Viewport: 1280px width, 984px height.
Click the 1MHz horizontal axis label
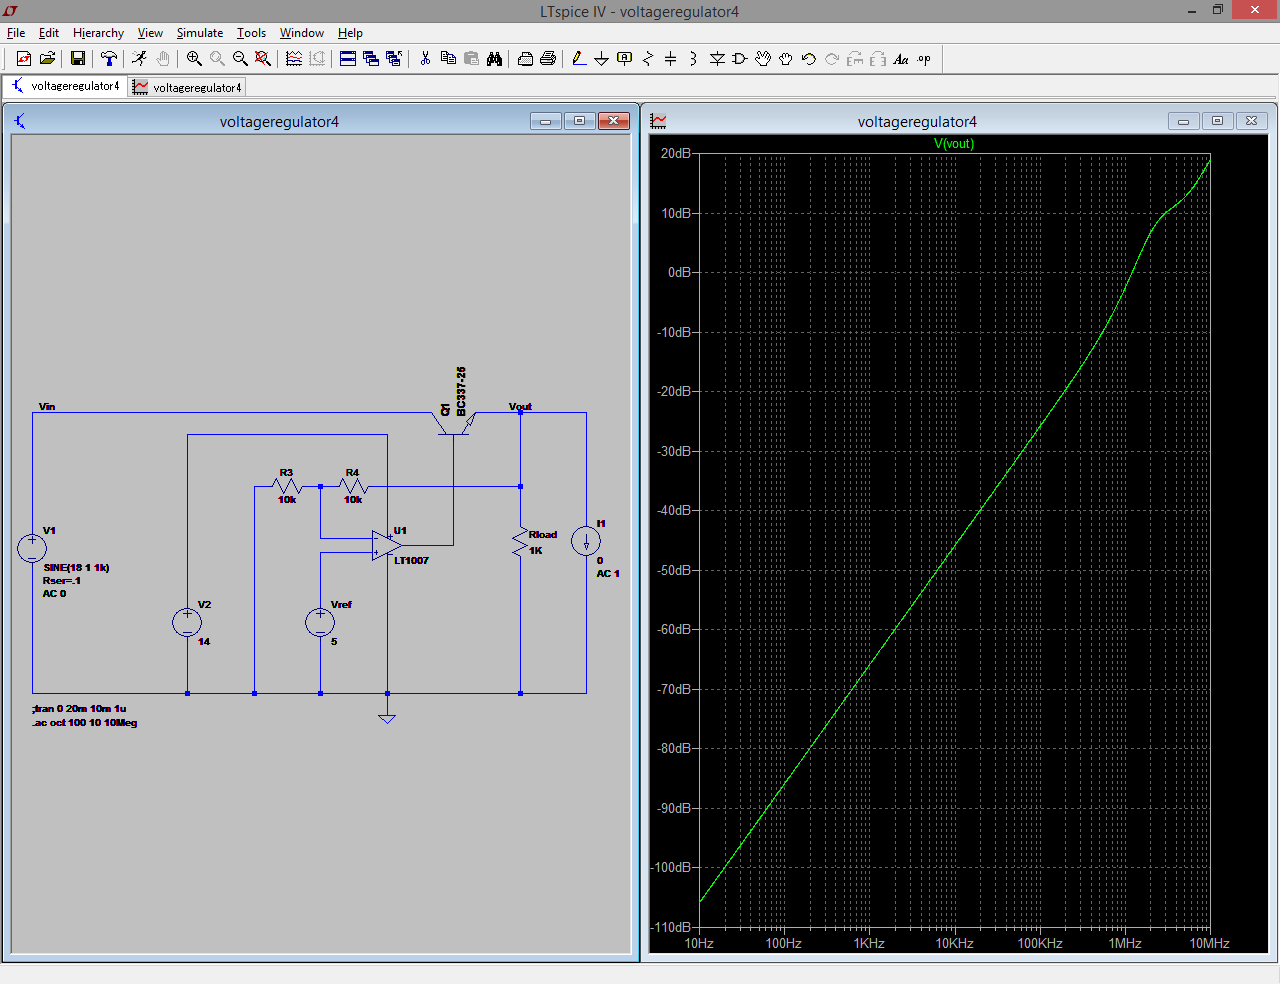pyautogui.click(x=1125, y=943)
